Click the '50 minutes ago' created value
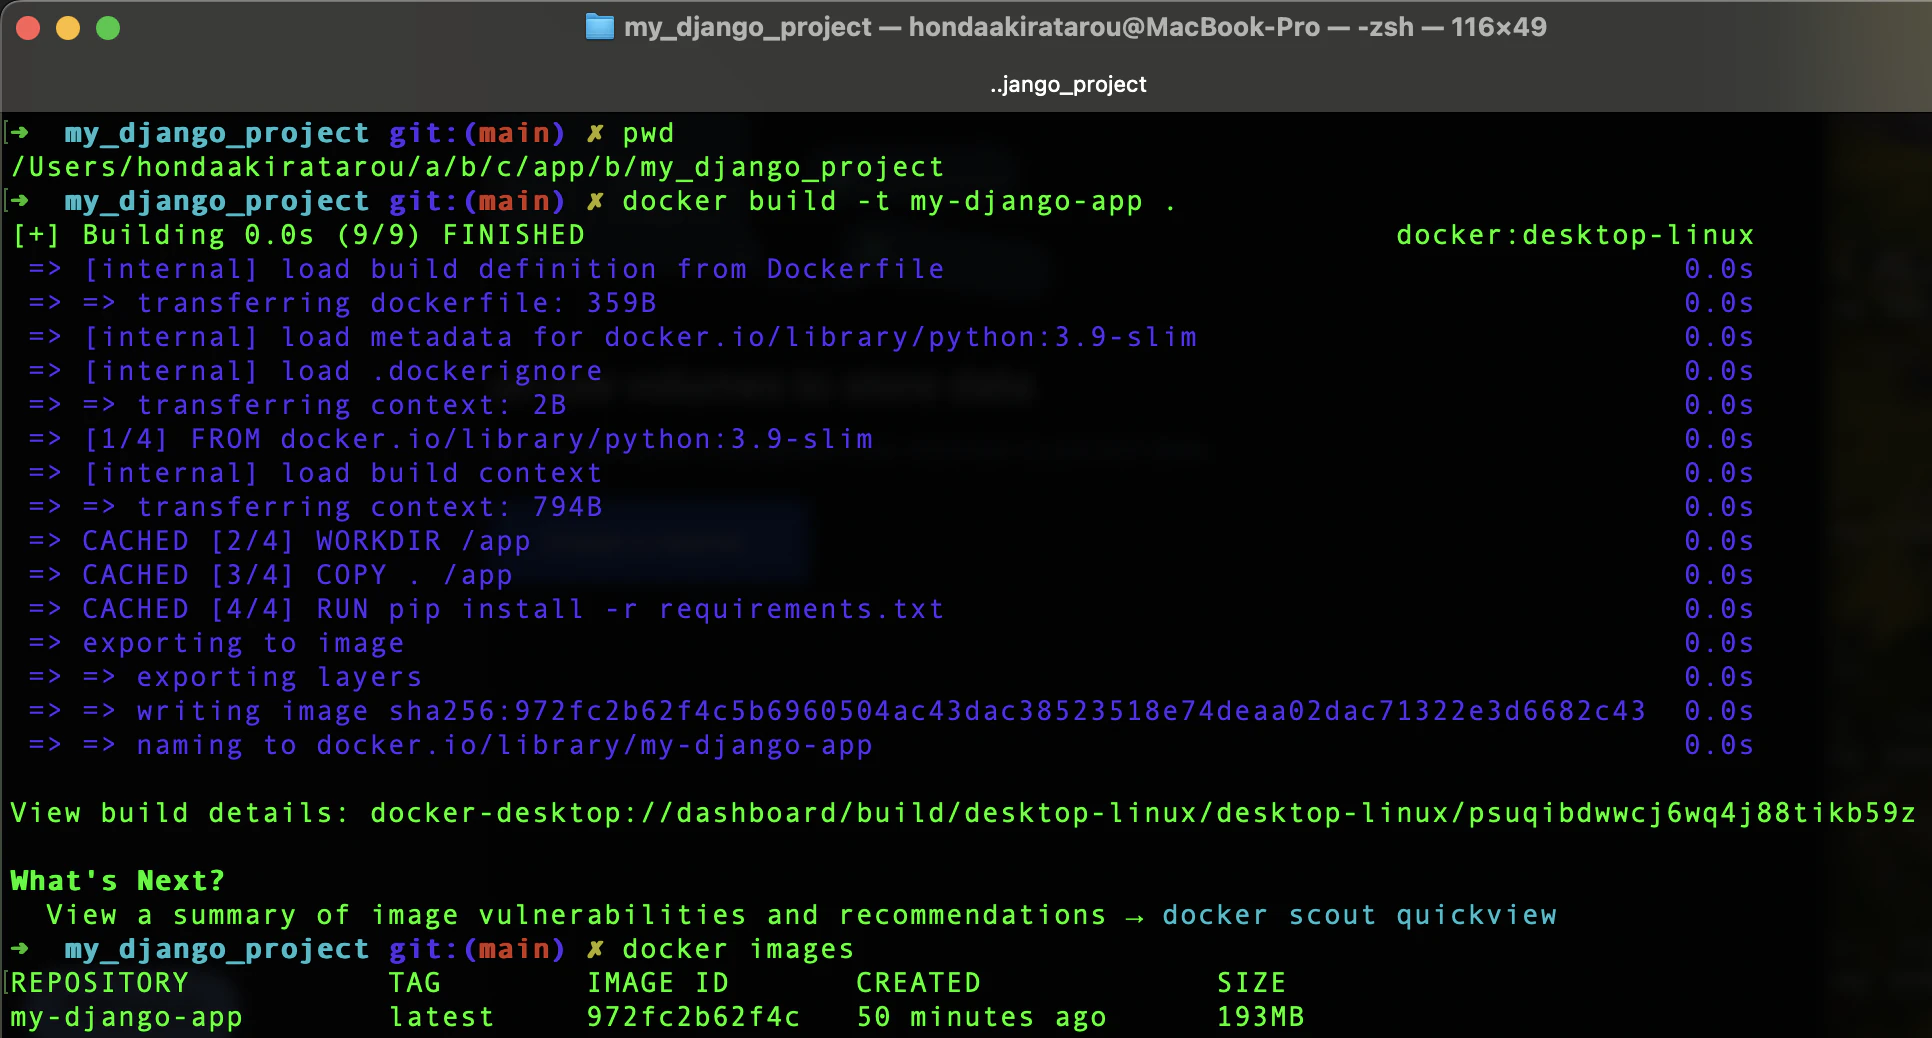Image resolution: width=1932 pixels, height=1038 pixels. 982,1017
